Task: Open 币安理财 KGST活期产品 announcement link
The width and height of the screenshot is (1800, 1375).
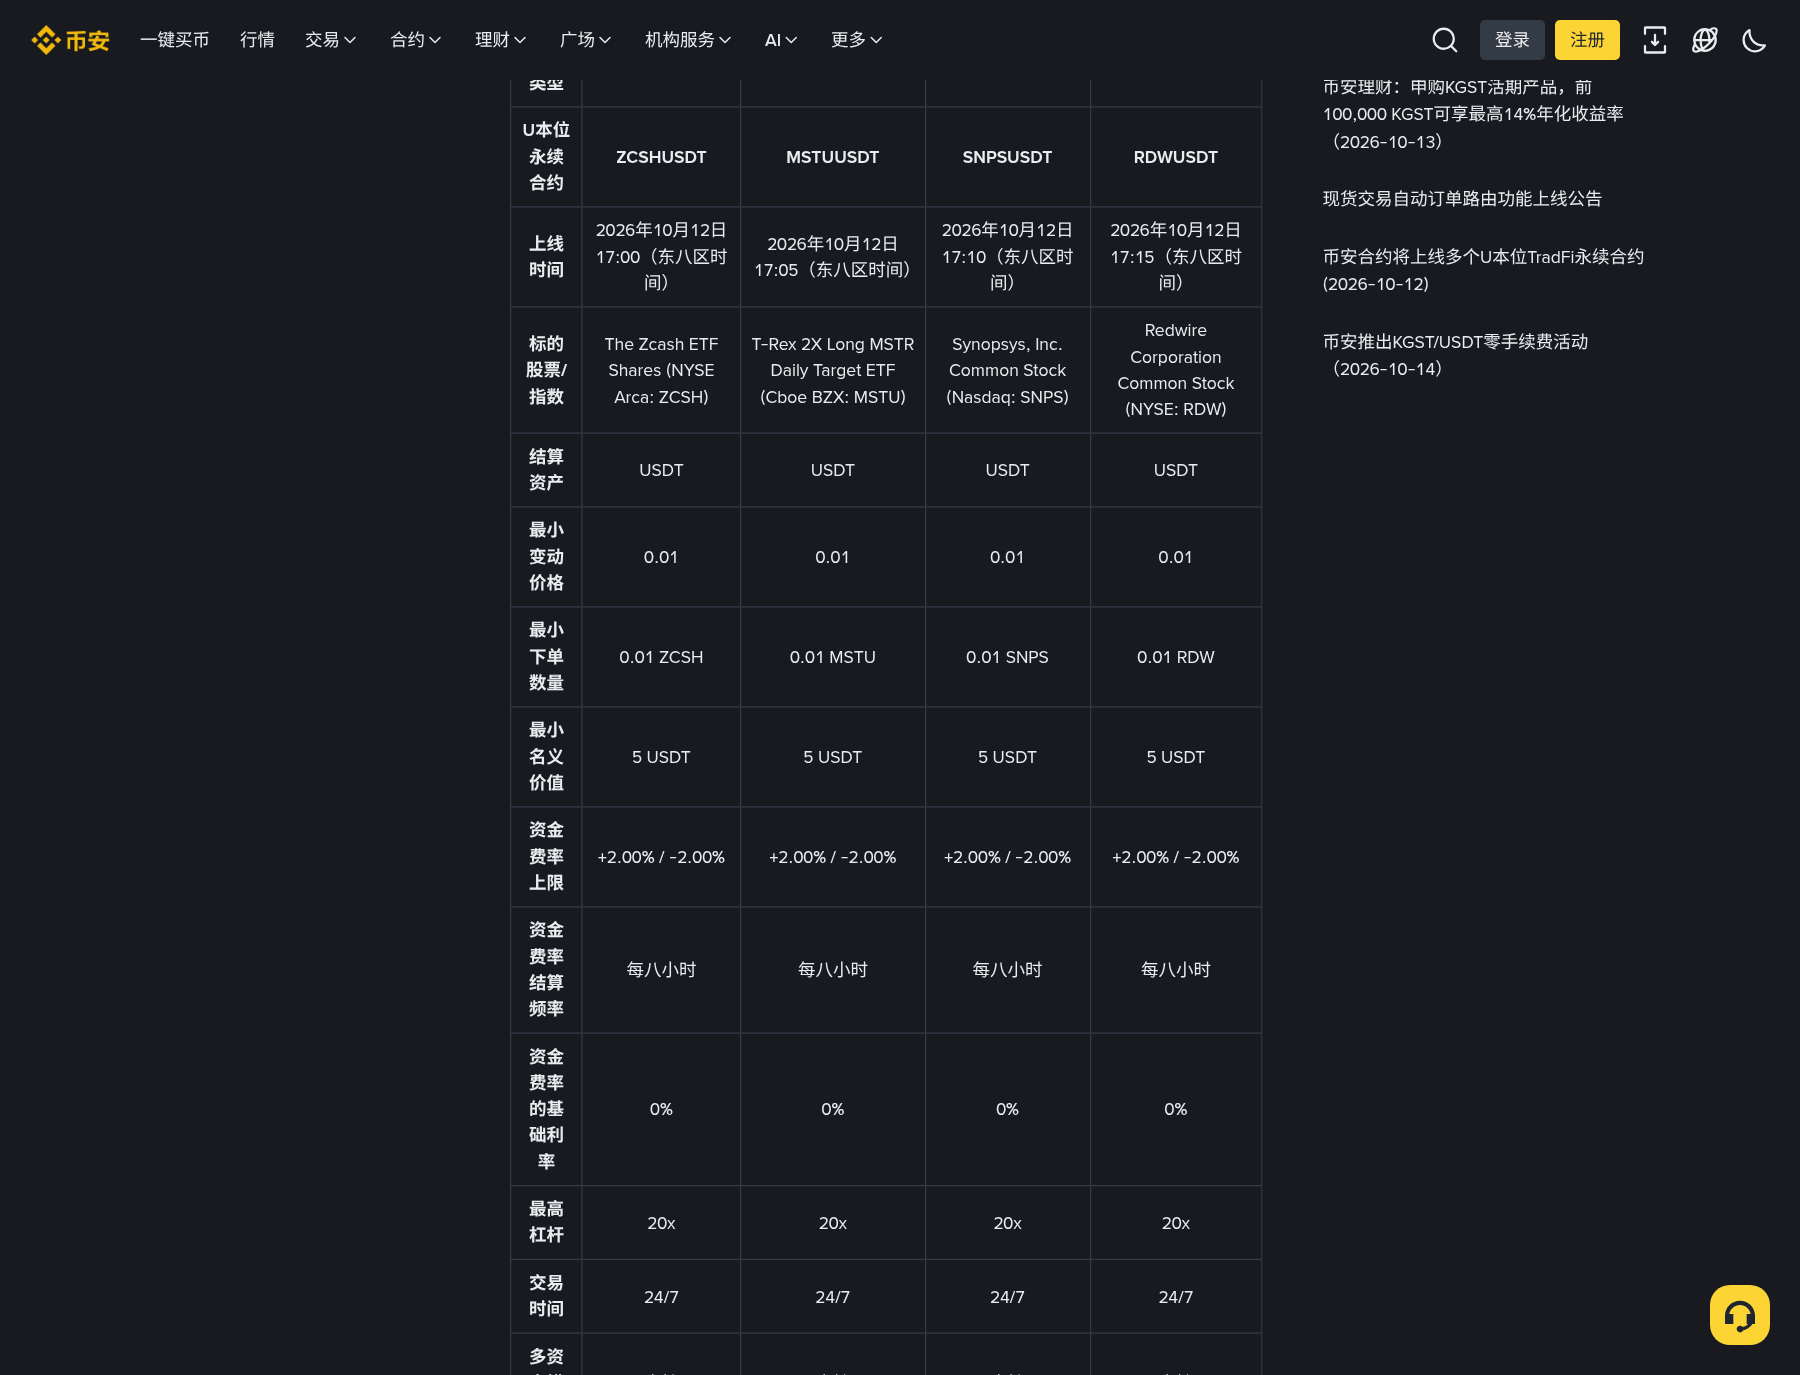Action: [x=1473, y=113]
